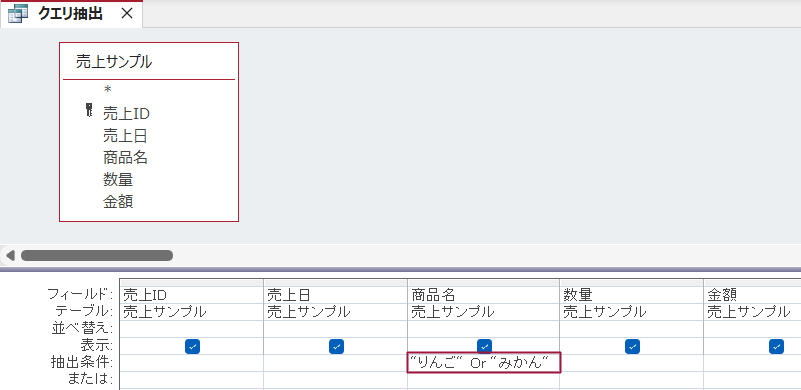Image resolution: width=801 pixels, height=390 pixels.
Task: Uncheck the 表示 checkbox for 商品名 column
Action: tap(484, 347)
